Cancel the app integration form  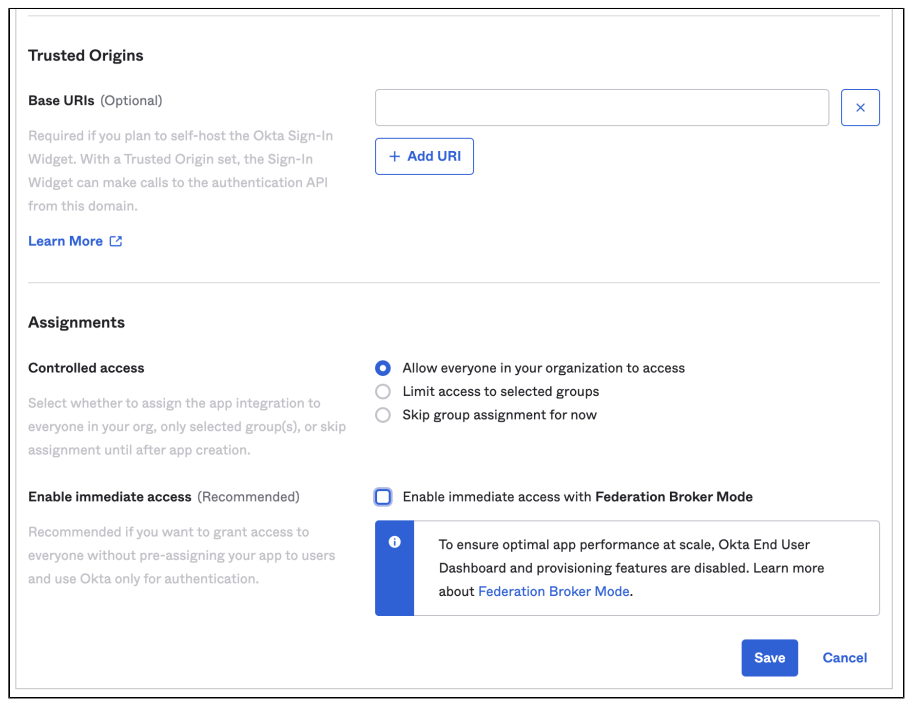click(844, 658)
